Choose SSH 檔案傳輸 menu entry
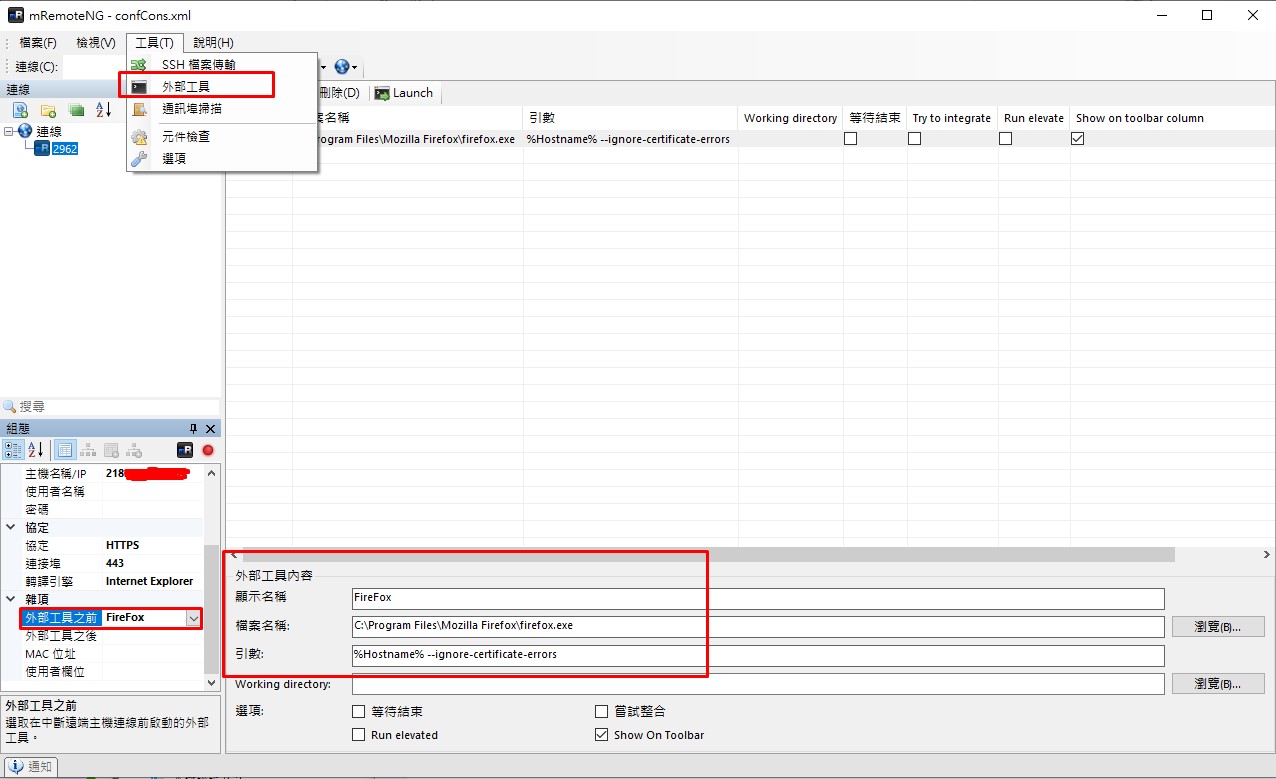Screen dimensions: 1276x779 [198, 65]
